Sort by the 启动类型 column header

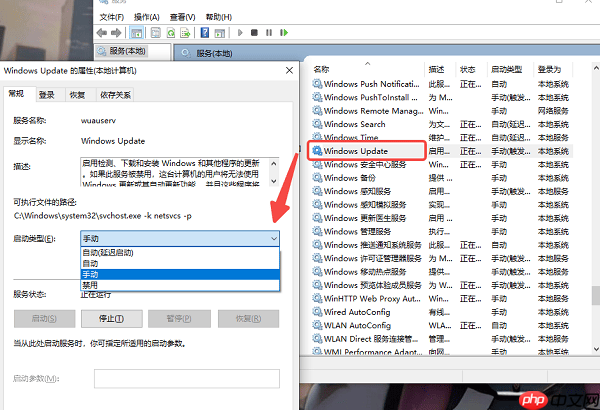click(x=507, y=69)
